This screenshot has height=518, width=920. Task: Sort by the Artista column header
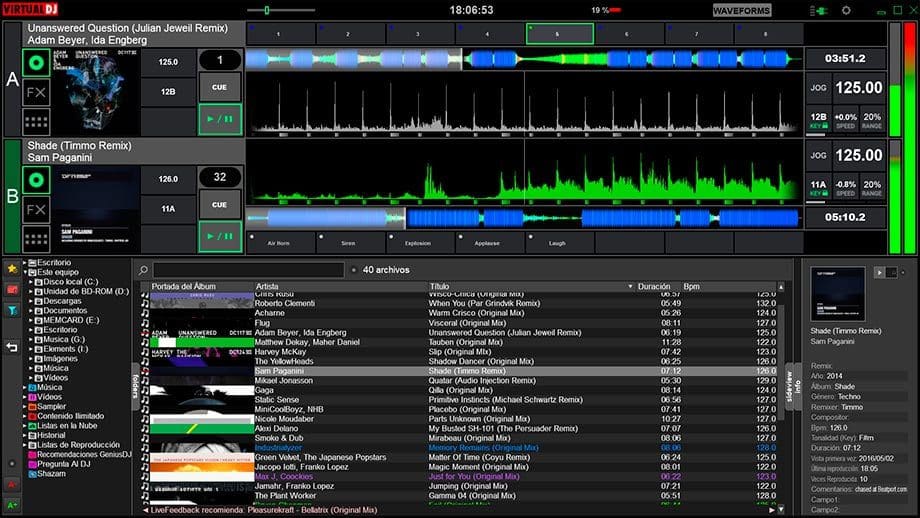[340, 286]
